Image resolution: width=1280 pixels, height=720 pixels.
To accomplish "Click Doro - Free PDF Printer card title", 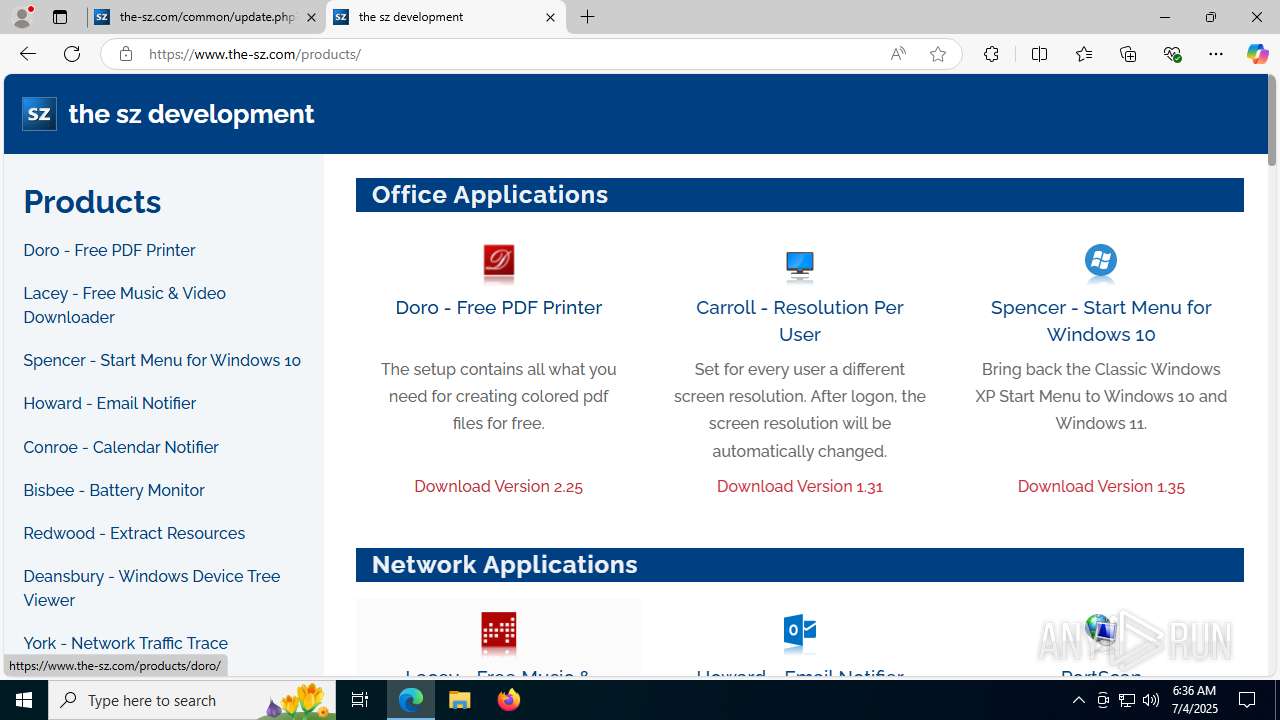I will [x=498, y=307].
